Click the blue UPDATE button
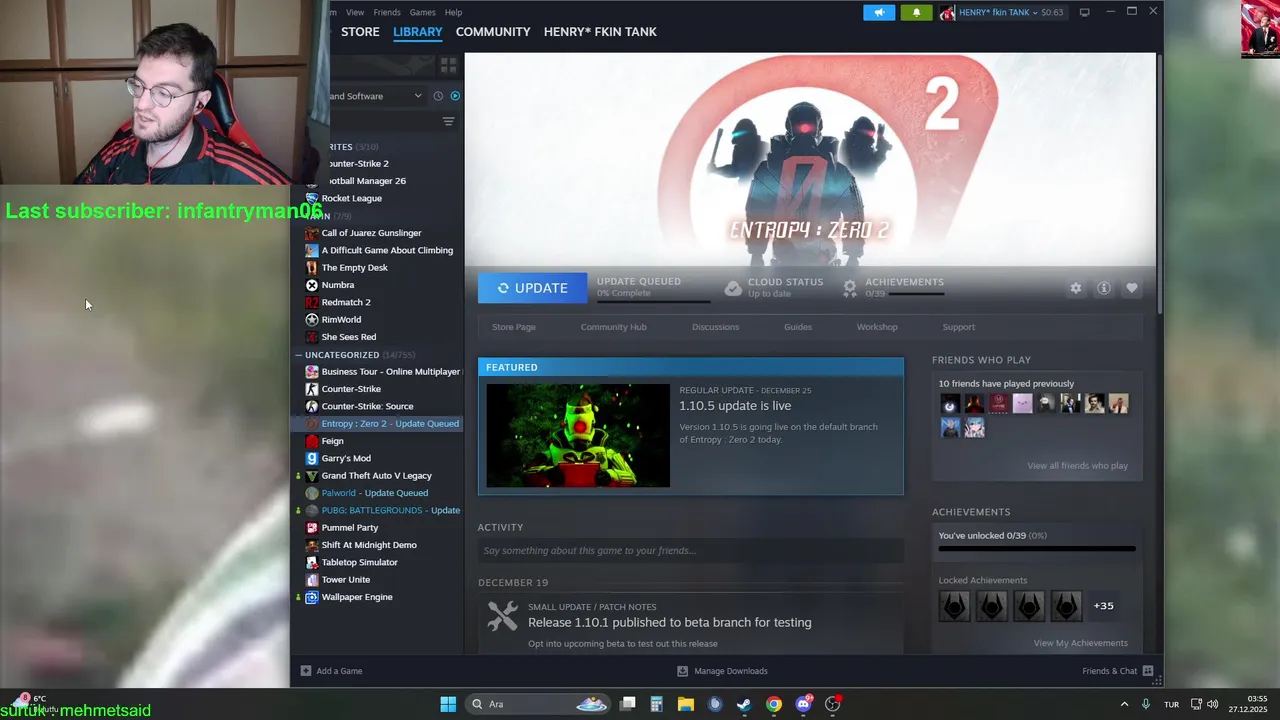The image size is (1280, 720). pyautogui.click(x=532, y=288)
